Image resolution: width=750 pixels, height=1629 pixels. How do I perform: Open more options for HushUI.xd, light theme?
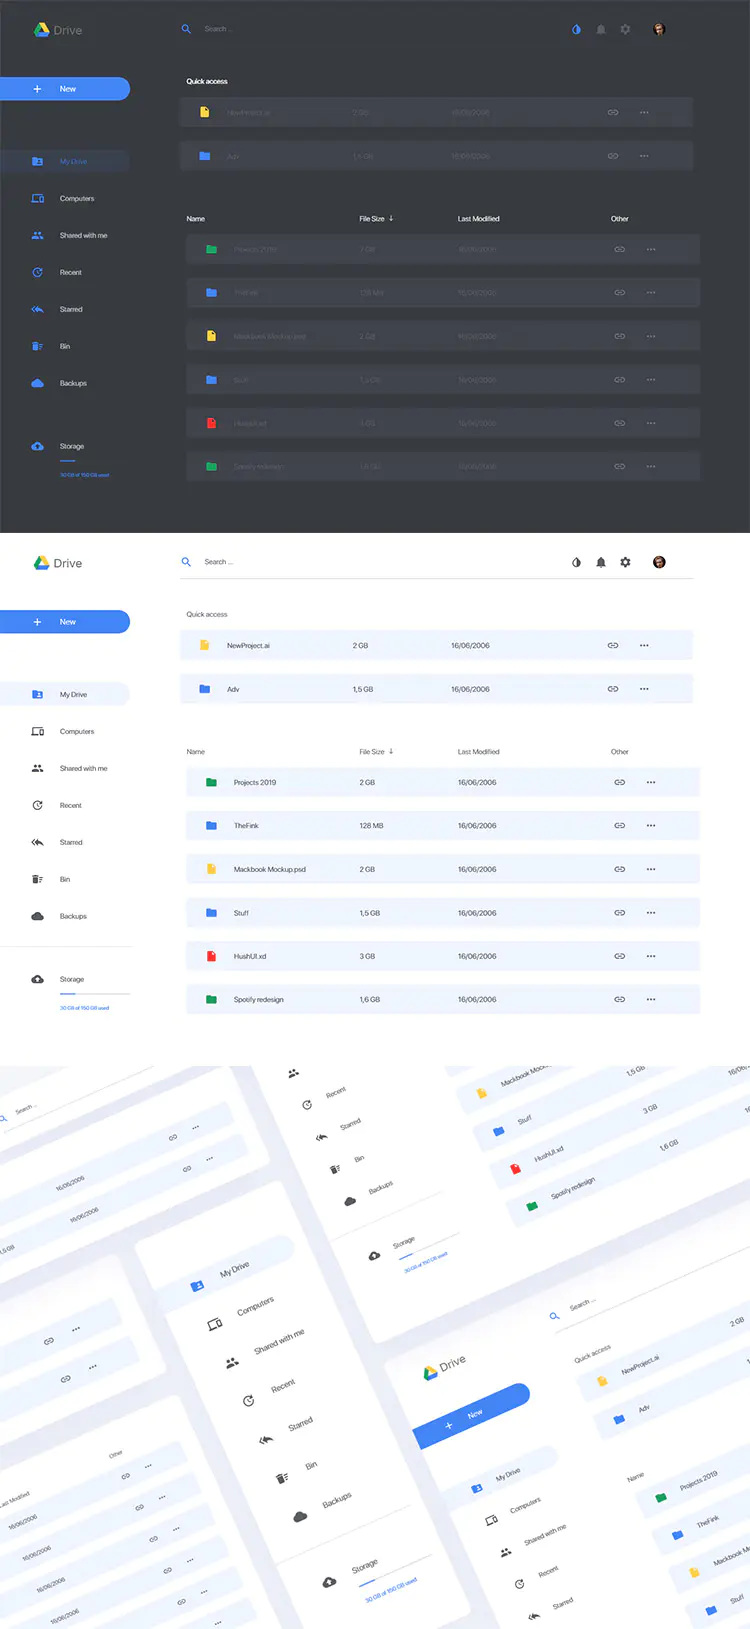[x=651, y=957]
